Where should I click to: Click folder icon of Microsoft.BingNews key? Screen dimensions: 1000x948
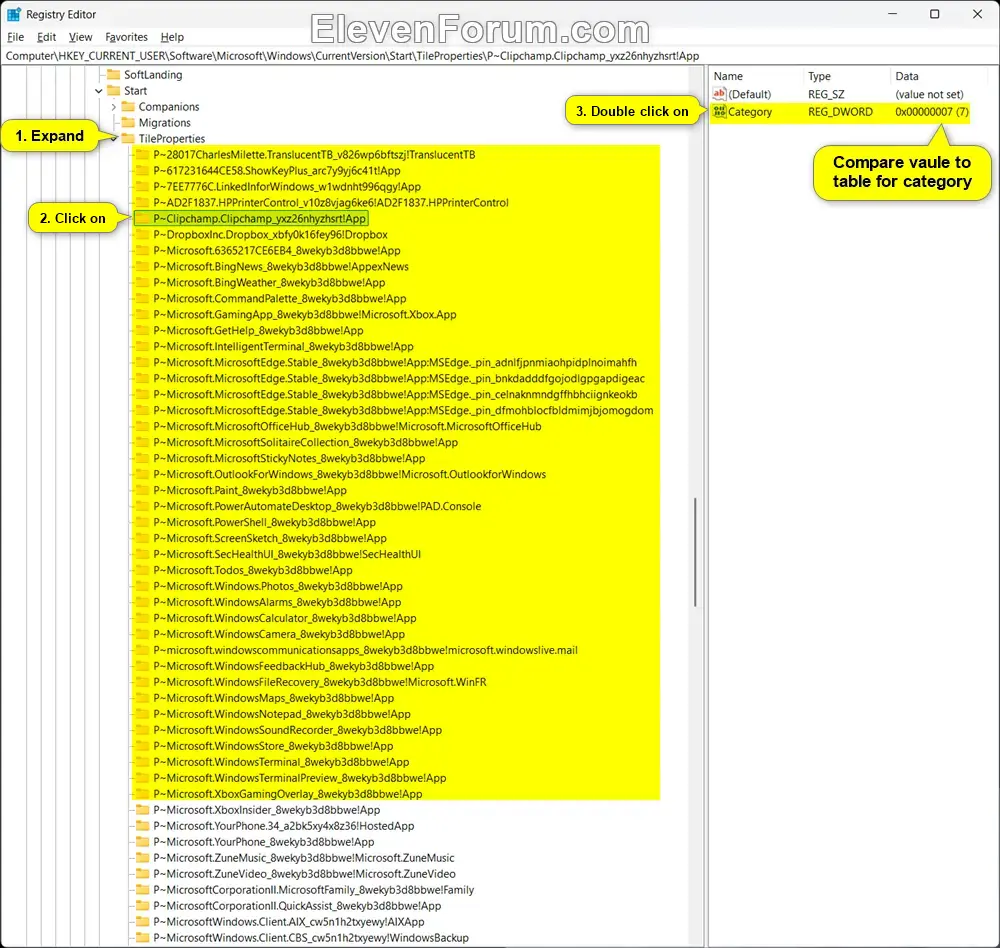(x=143, y=267)
